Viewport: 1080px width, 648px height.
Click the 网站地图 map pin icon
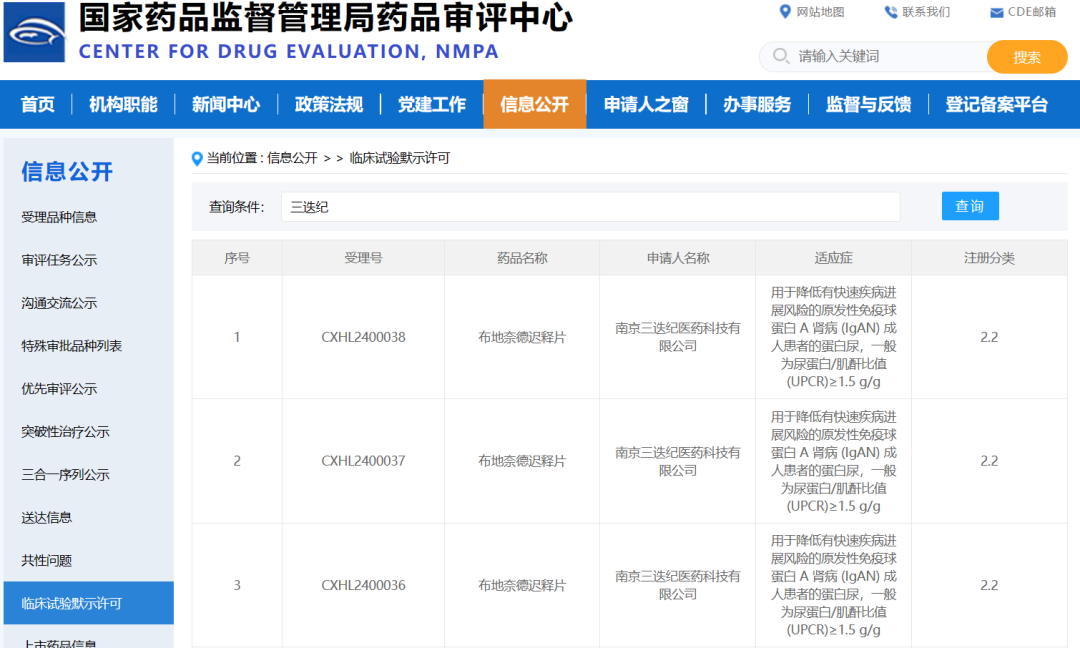click(x=786, y=12)
